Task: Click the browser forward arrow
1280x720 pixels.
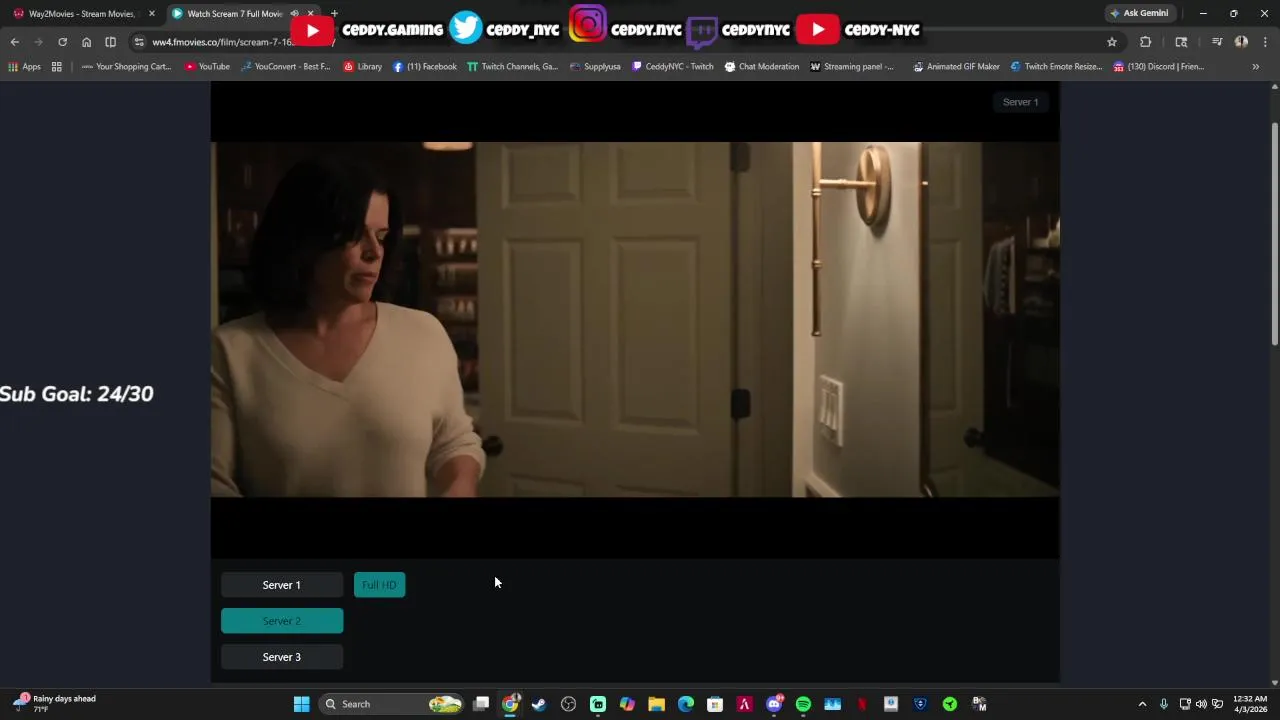Action: click(38, 42)
